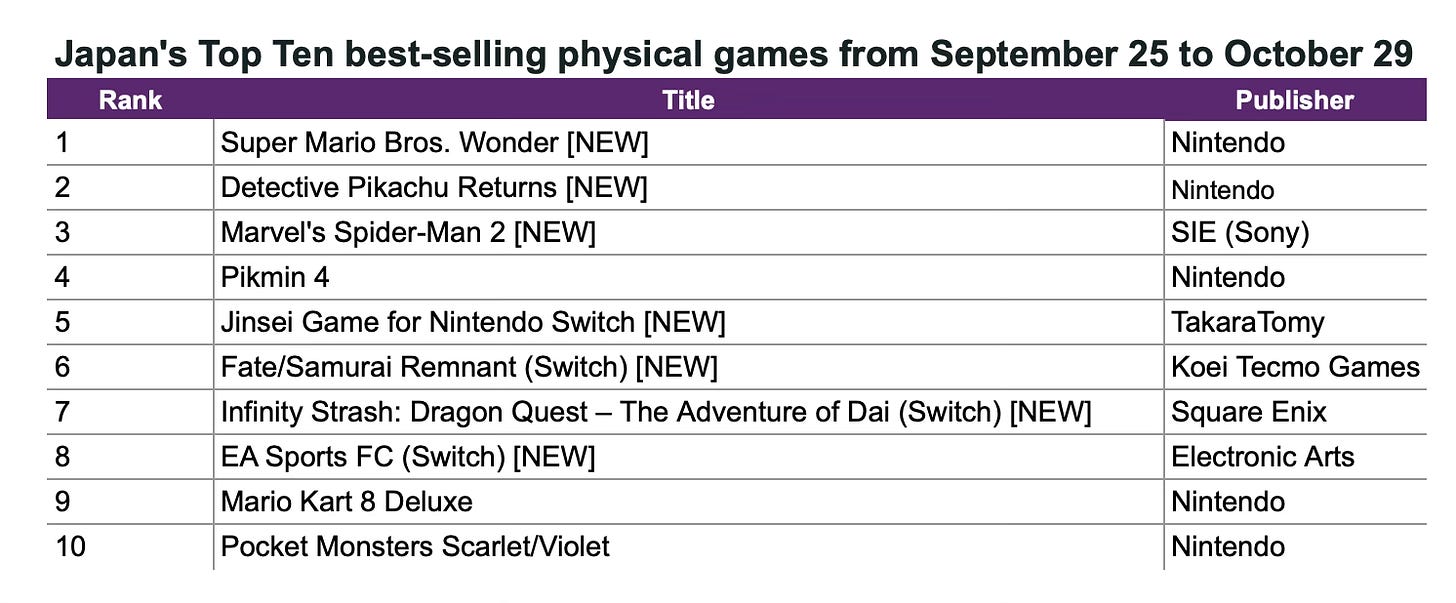This screenshot has width=1456, height=603.
Task: Click the Electronic Arts publisher cell
Action: pyautogui.click(x=1262, y=457)
